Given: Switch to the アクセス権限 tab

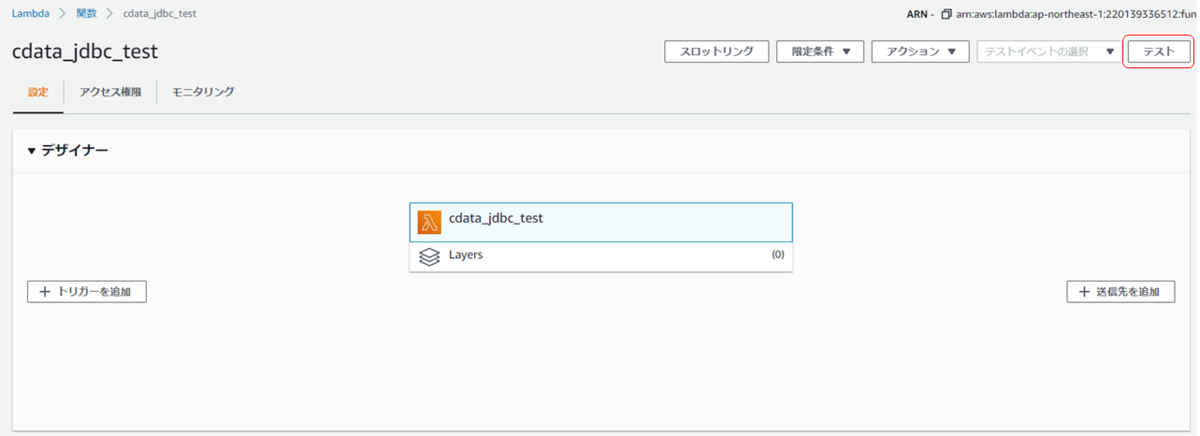Looking at the screenshot, I should tap(110, 92).
